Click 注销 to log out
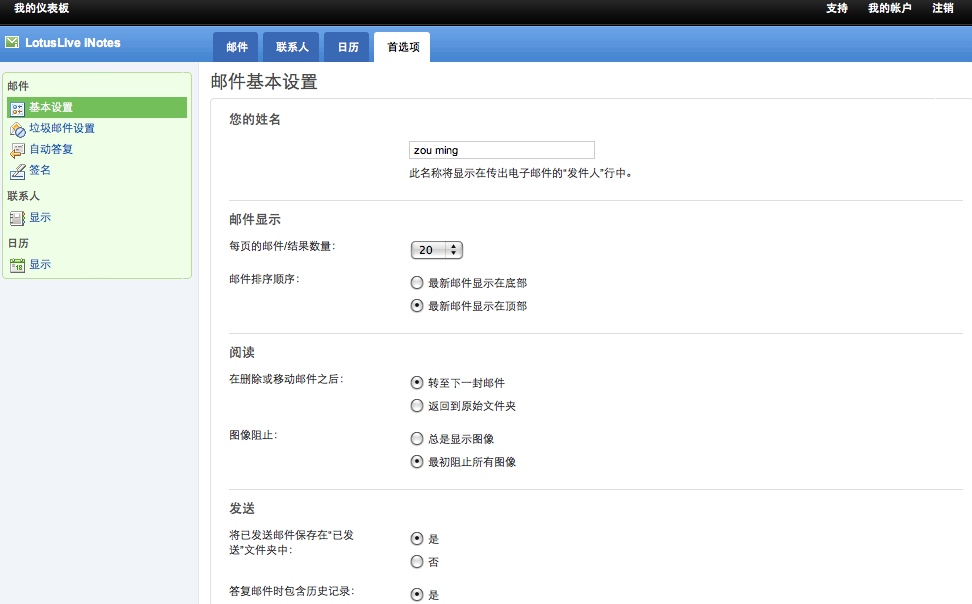This screenshot has height=604, width=972. pos(942,9)
